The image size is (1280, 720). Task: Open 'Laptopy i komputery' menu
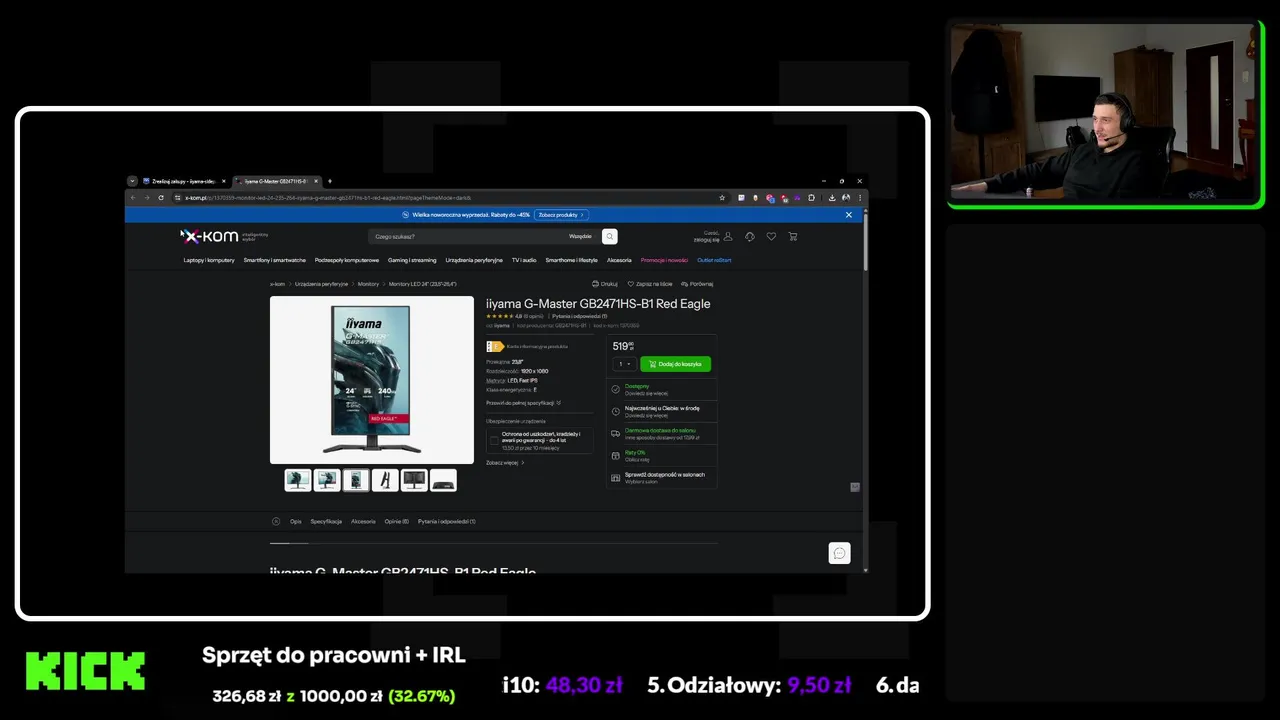pos(209,260)
